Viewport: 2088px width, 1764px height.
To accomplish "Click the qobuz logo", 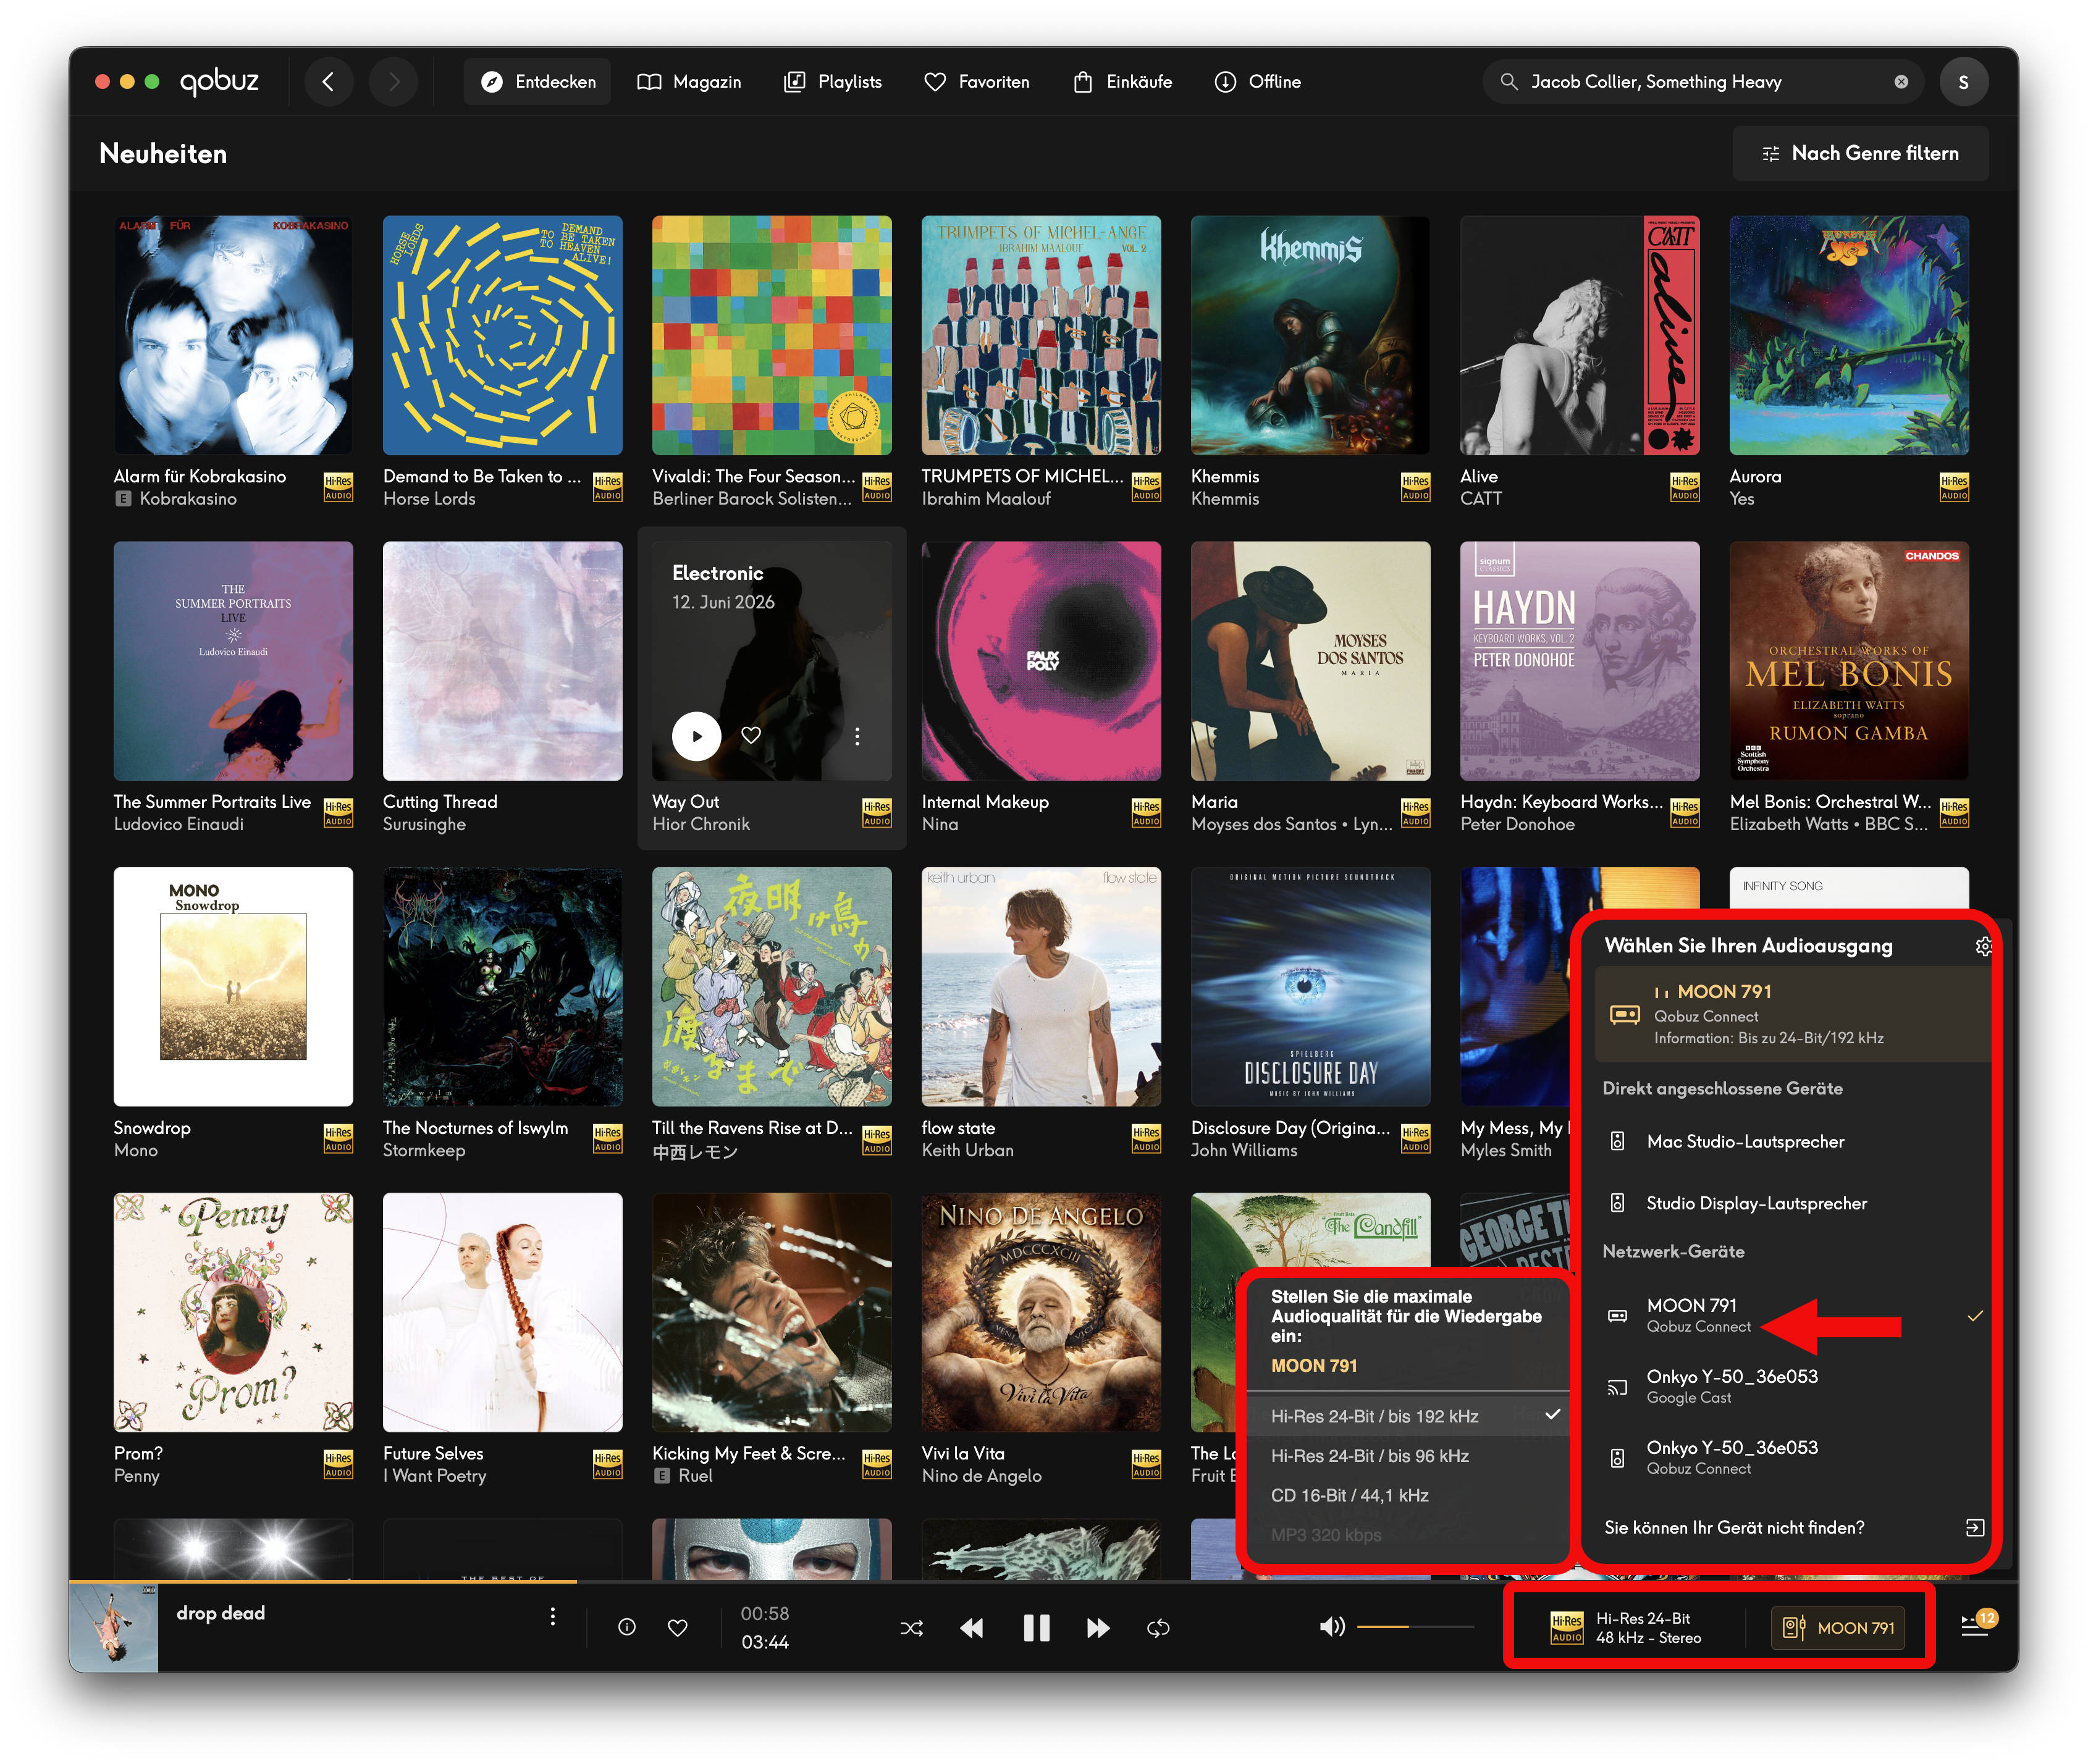I will 219,81.
